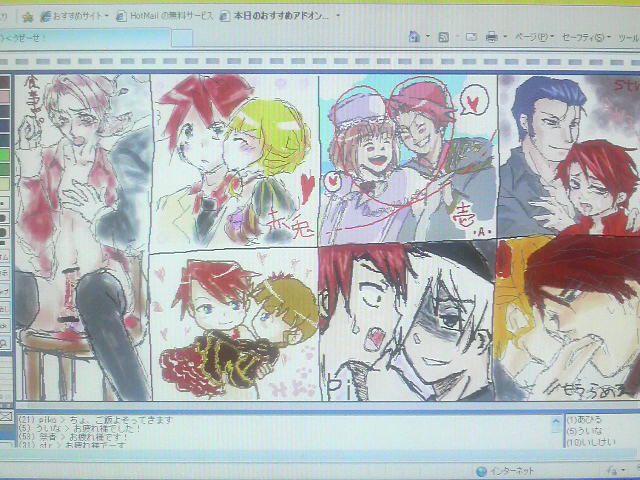Viewport: 640px width, 480px height.
Task: Click the drawing panel signed もらうめる
Action: (568, 318)
